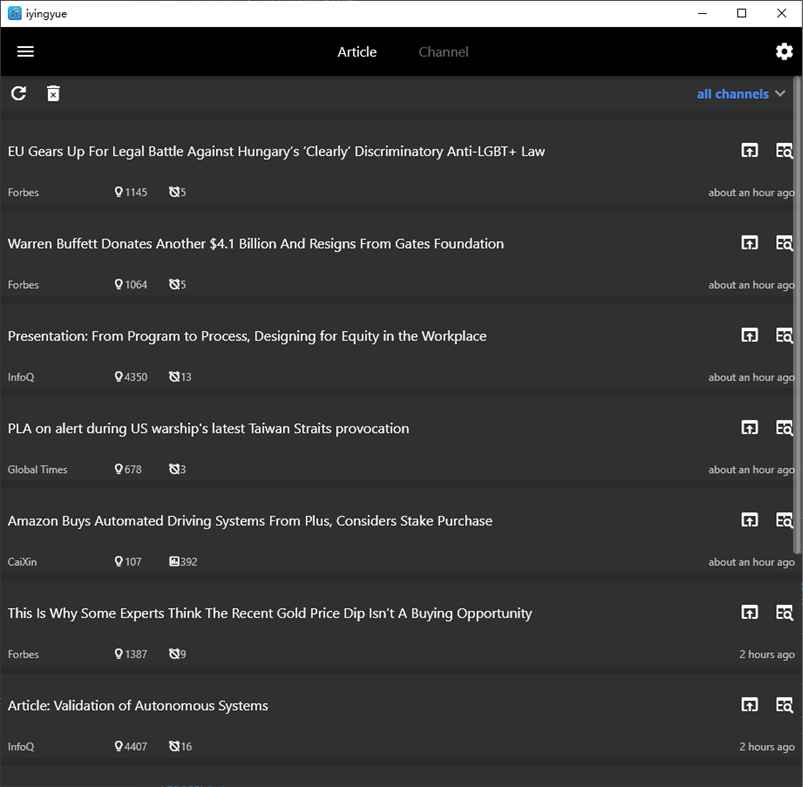This screenshot has height=787, width=803.
Task: Click the 392 image count icon
Action: [174, 562]
